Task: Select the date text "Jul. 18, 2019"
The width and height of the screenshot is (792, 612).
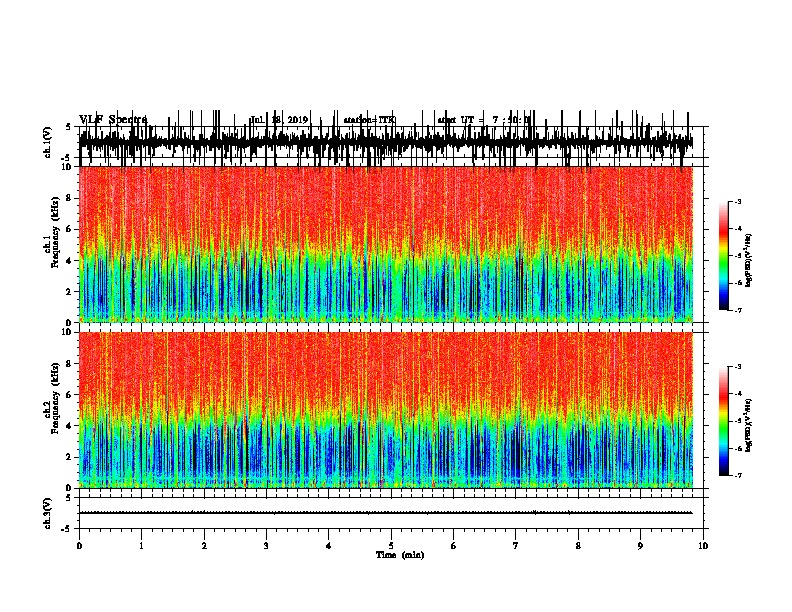Action: (279, 120)
